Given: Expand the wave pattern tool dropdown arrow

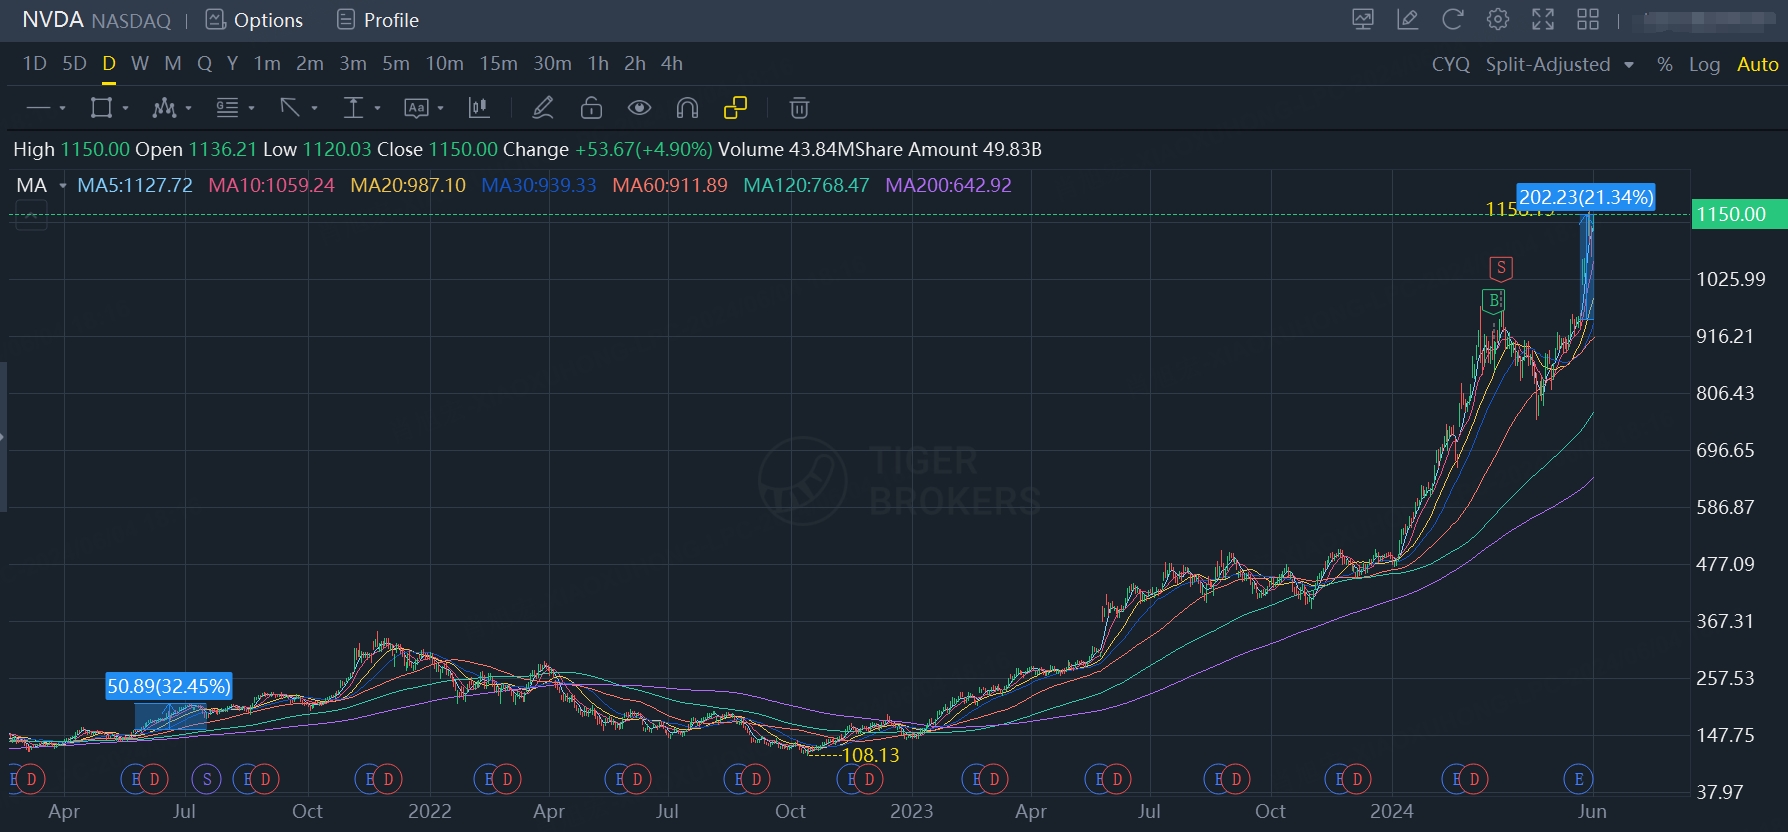Looking at the screenshot, I should (x=188, y=108).
